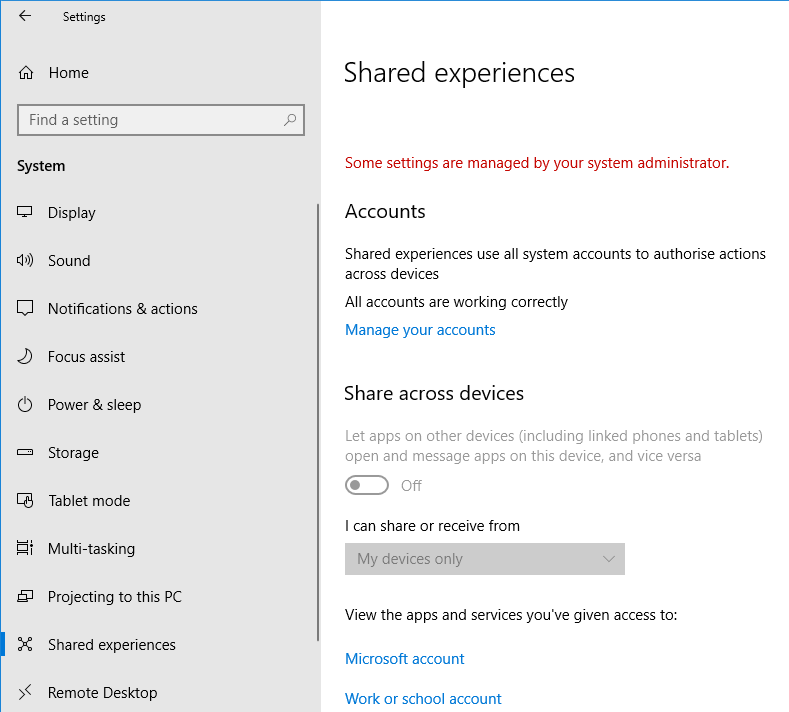Toggle the Share across devices switch

tap(367, 485)
